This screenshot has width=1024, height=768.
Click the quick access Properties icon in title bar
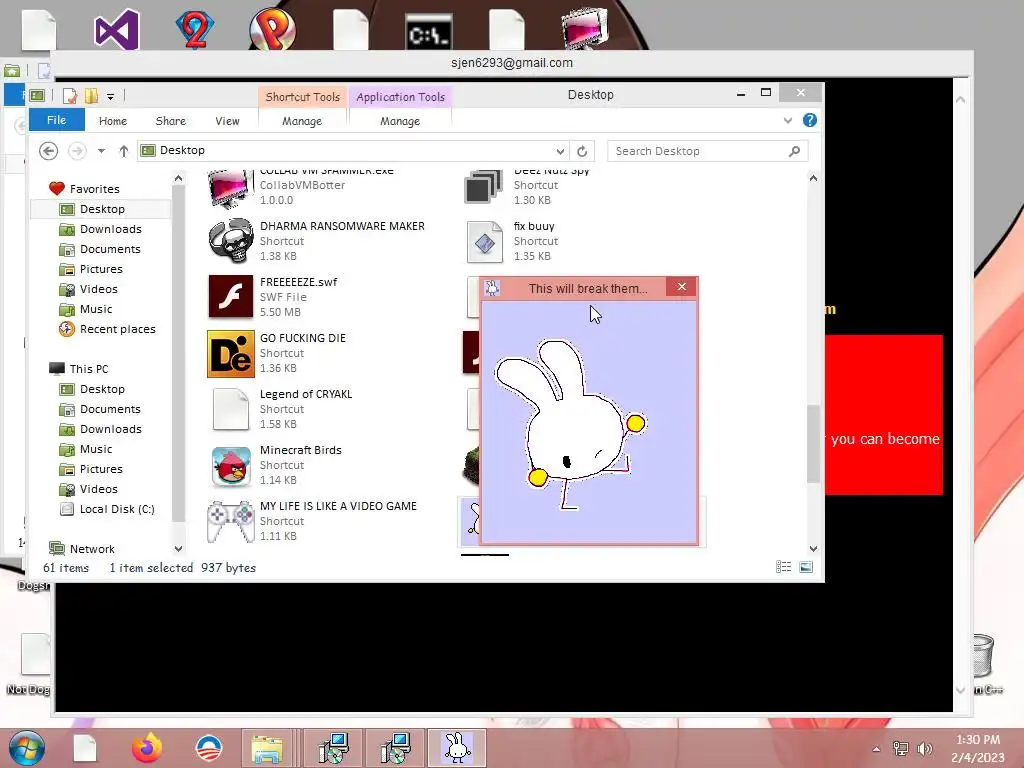(x=70, y=96)
